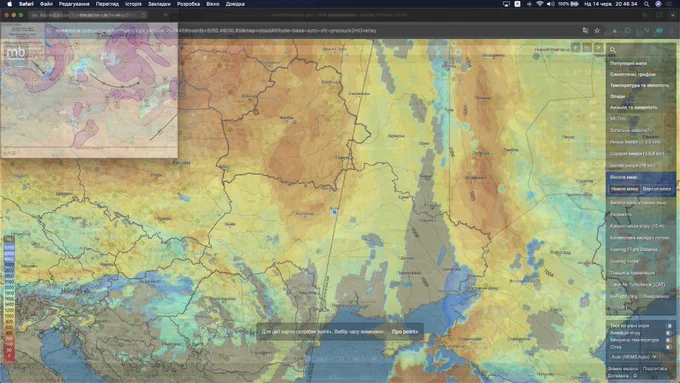
Task: Zoom in the map with plus button
Action: pyautogui.click(x=575, y=48)
